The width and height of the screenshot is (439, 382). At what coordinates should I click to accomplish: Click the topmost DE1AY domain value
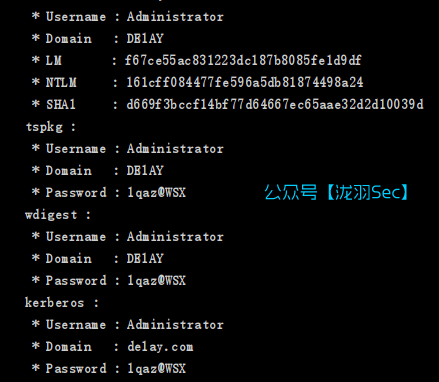[x=145, y=39]
